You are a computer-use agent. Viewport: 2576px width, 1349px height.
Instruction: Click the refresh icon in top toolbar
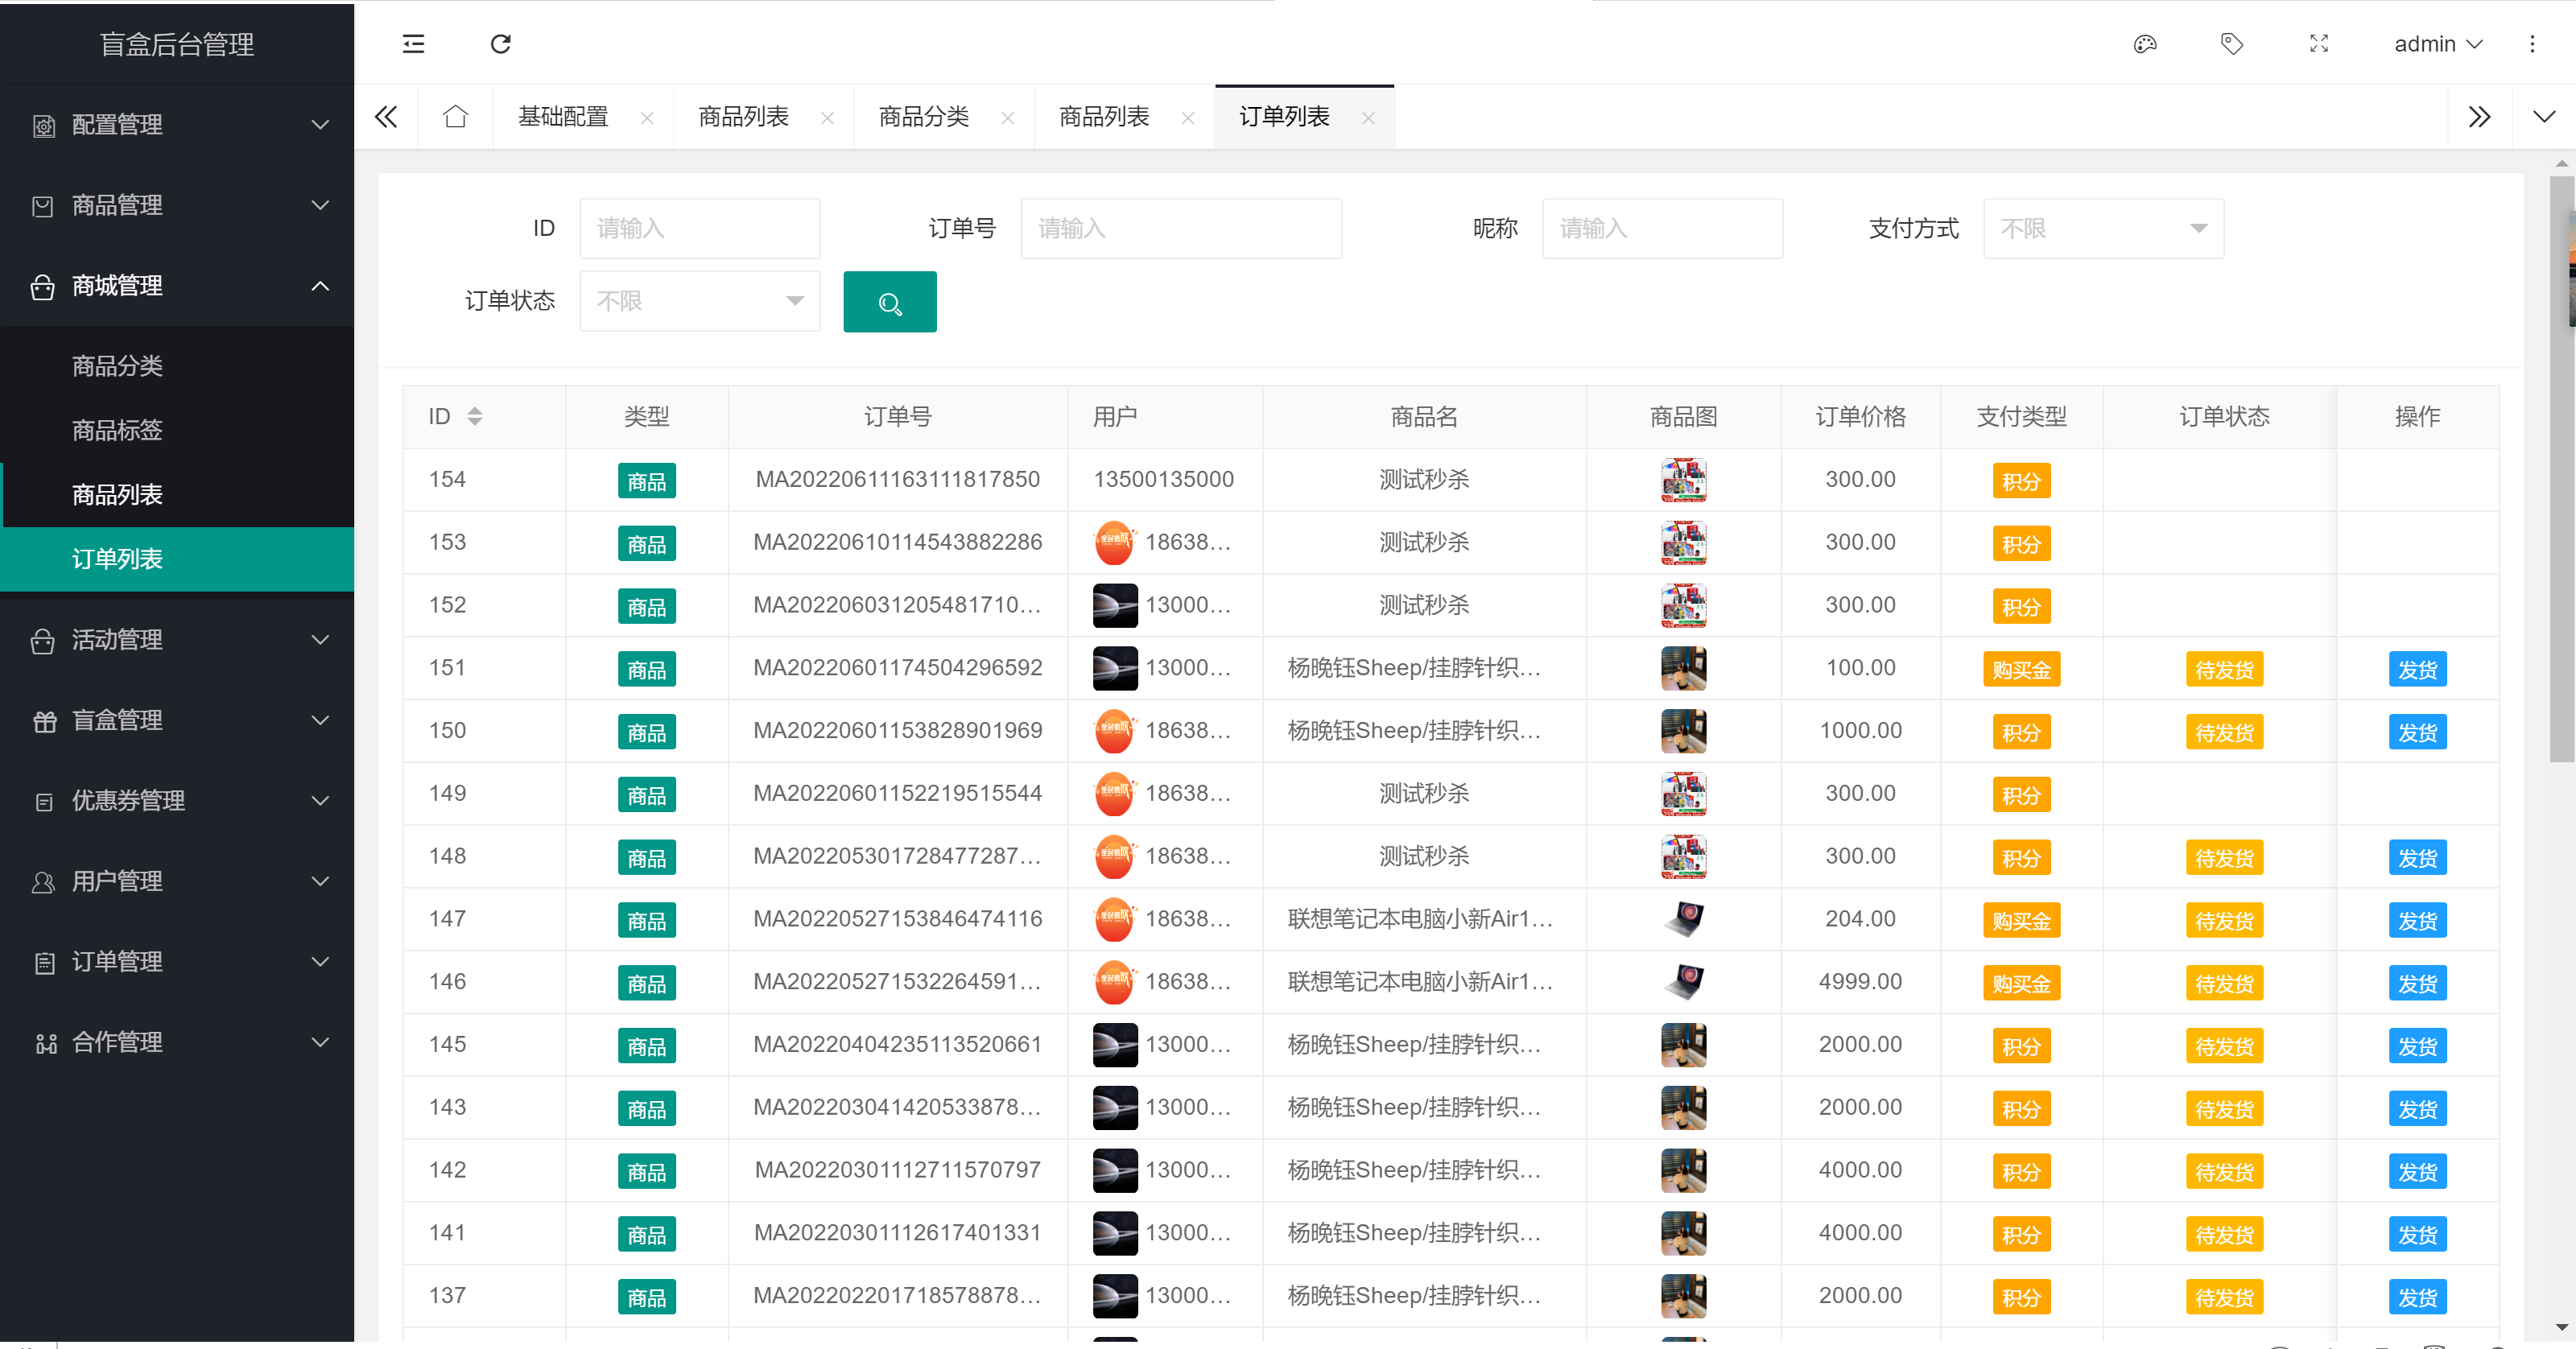click(500, 44)
